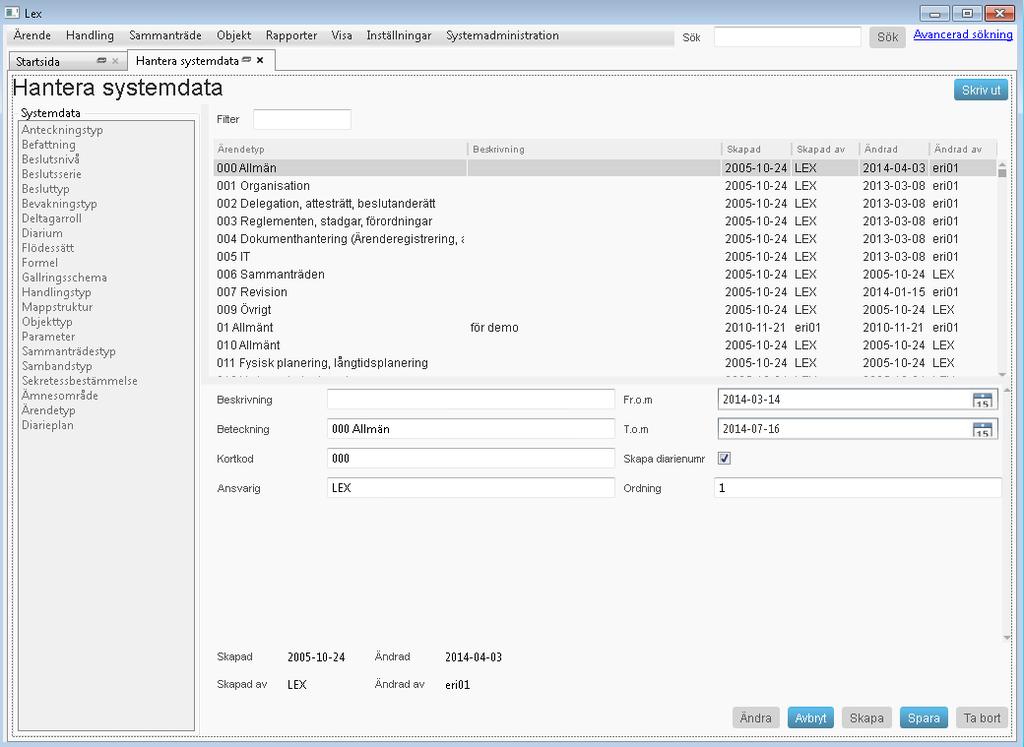This screenshot has height=747, width=1024.
Task: Pin the Hantera systemdata tab icon
Action: [246, 60]
